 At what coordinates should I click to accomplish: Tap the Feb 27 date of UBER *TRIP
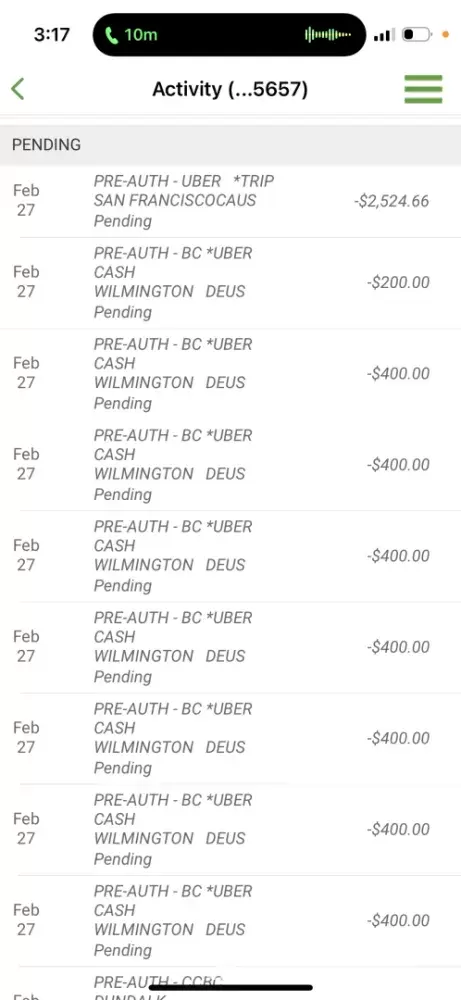26,200
